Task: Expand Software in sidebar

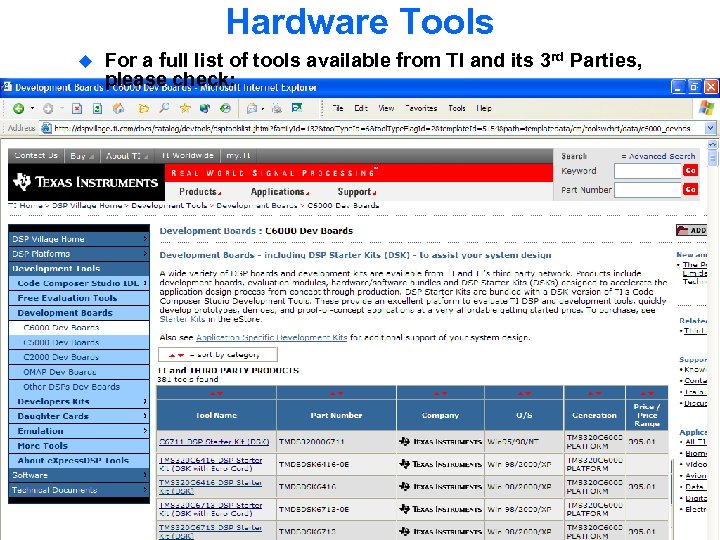Action: [x=79, y=475]
